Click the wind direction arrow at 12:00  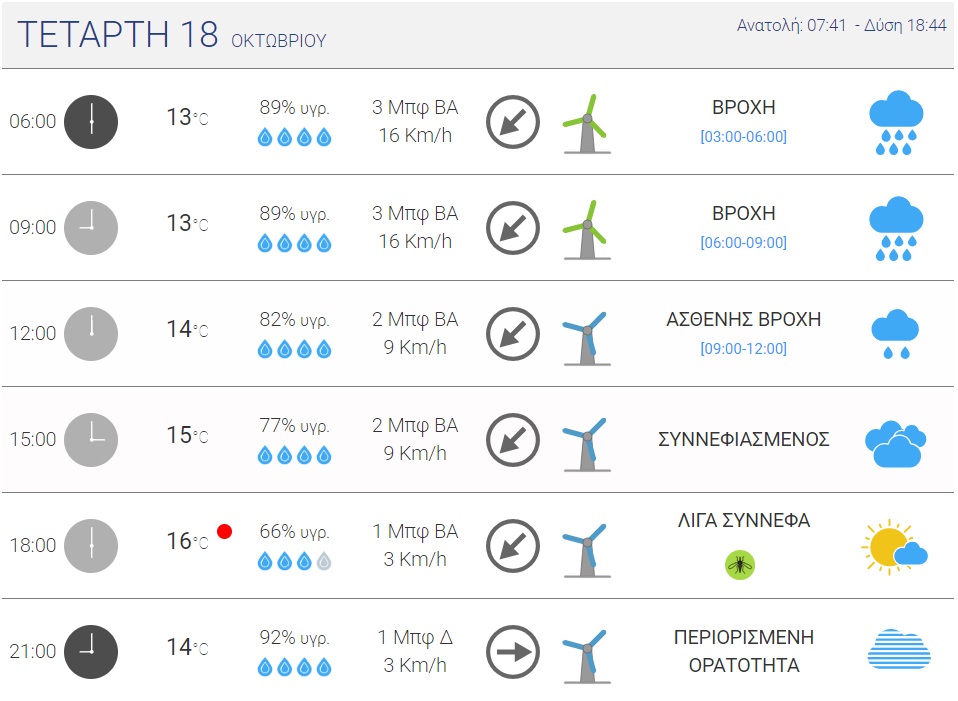pos(513,334)
